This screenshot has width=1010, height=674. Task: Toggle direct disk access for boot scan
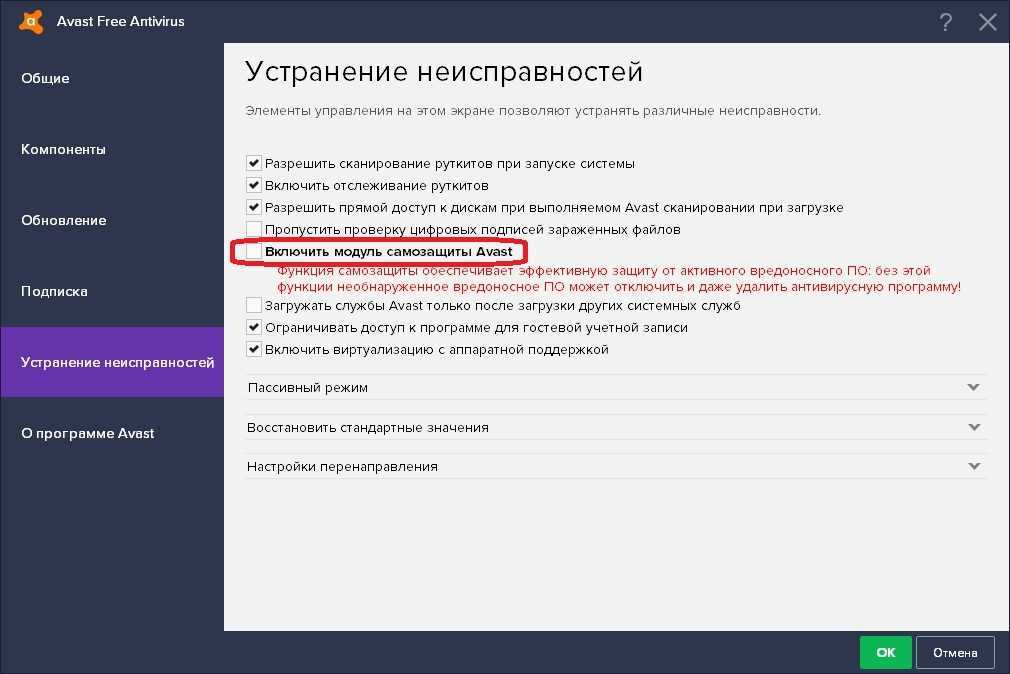pyautogui.click(x=254, y=207)
